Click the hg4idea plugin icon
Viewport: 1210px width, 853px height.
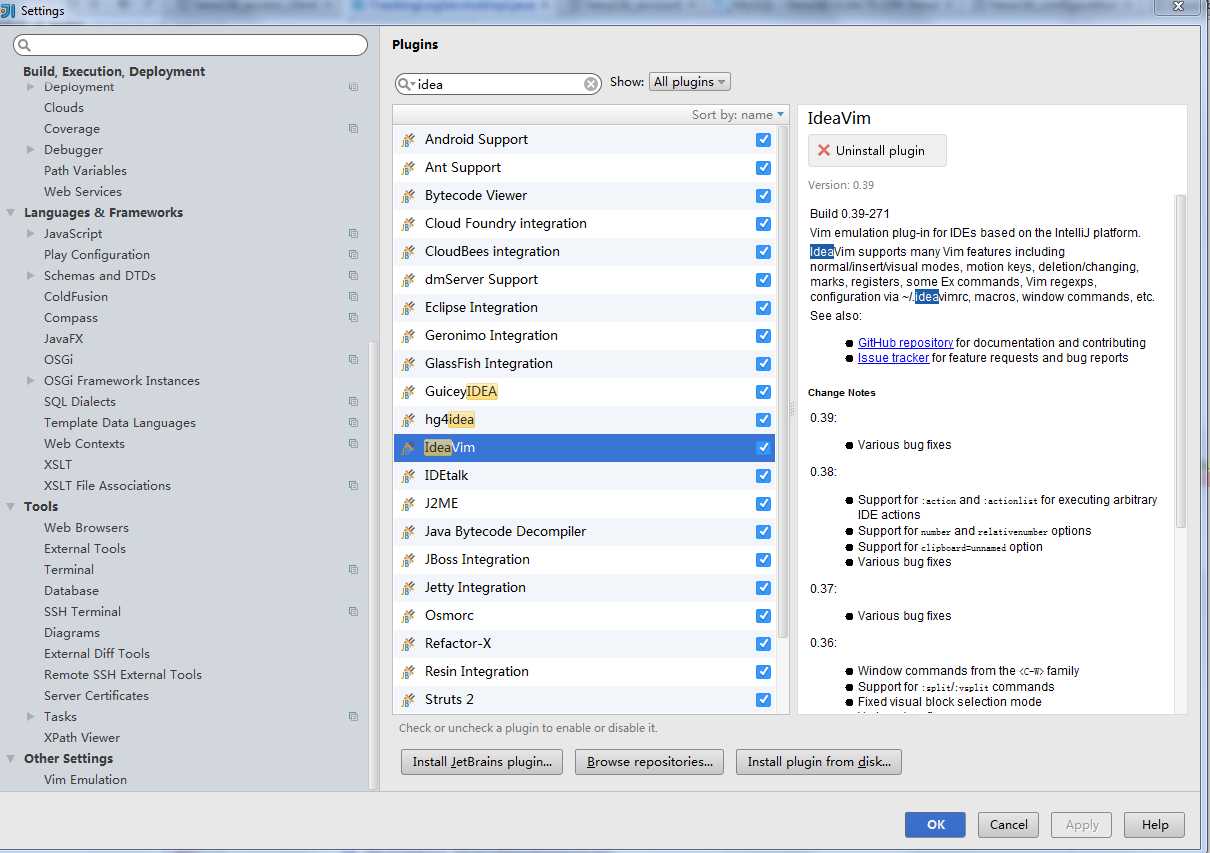click(408, 420)
